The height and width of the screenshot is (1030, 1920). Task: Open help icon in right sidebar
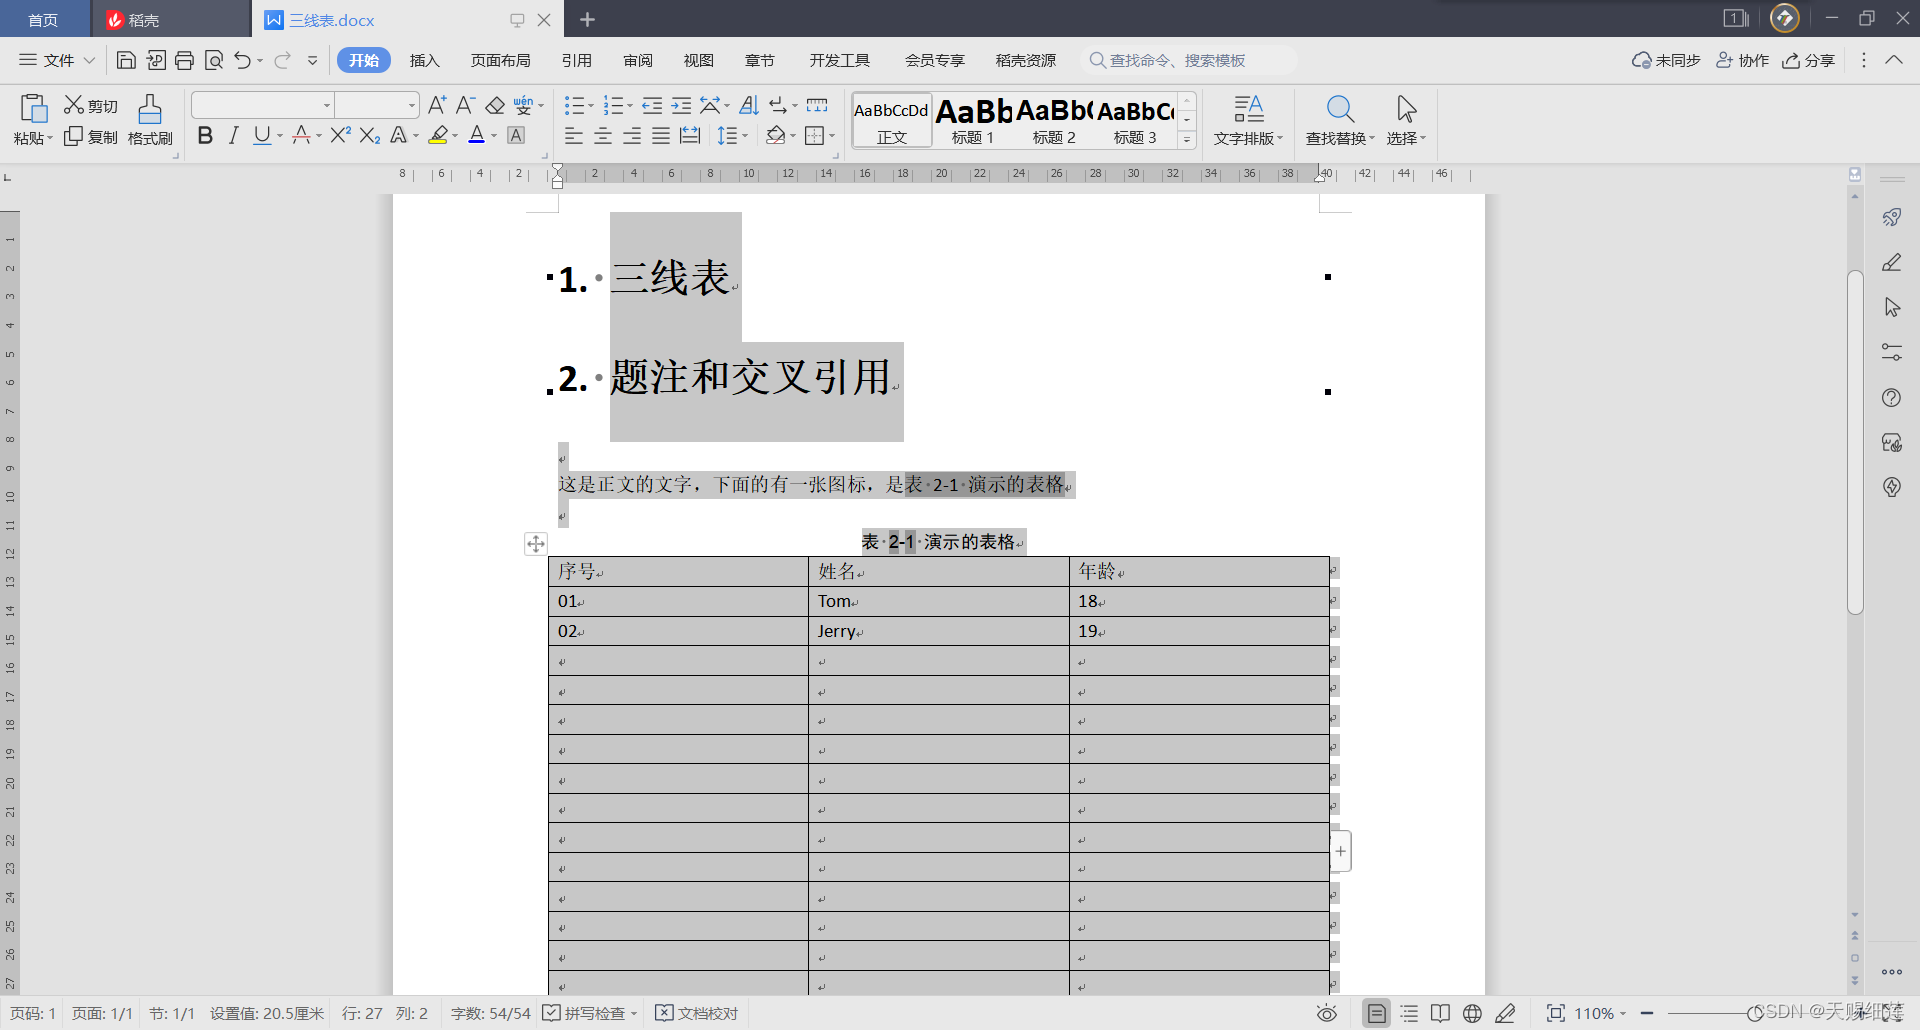pyautogui.click(x=1891, y=397)
